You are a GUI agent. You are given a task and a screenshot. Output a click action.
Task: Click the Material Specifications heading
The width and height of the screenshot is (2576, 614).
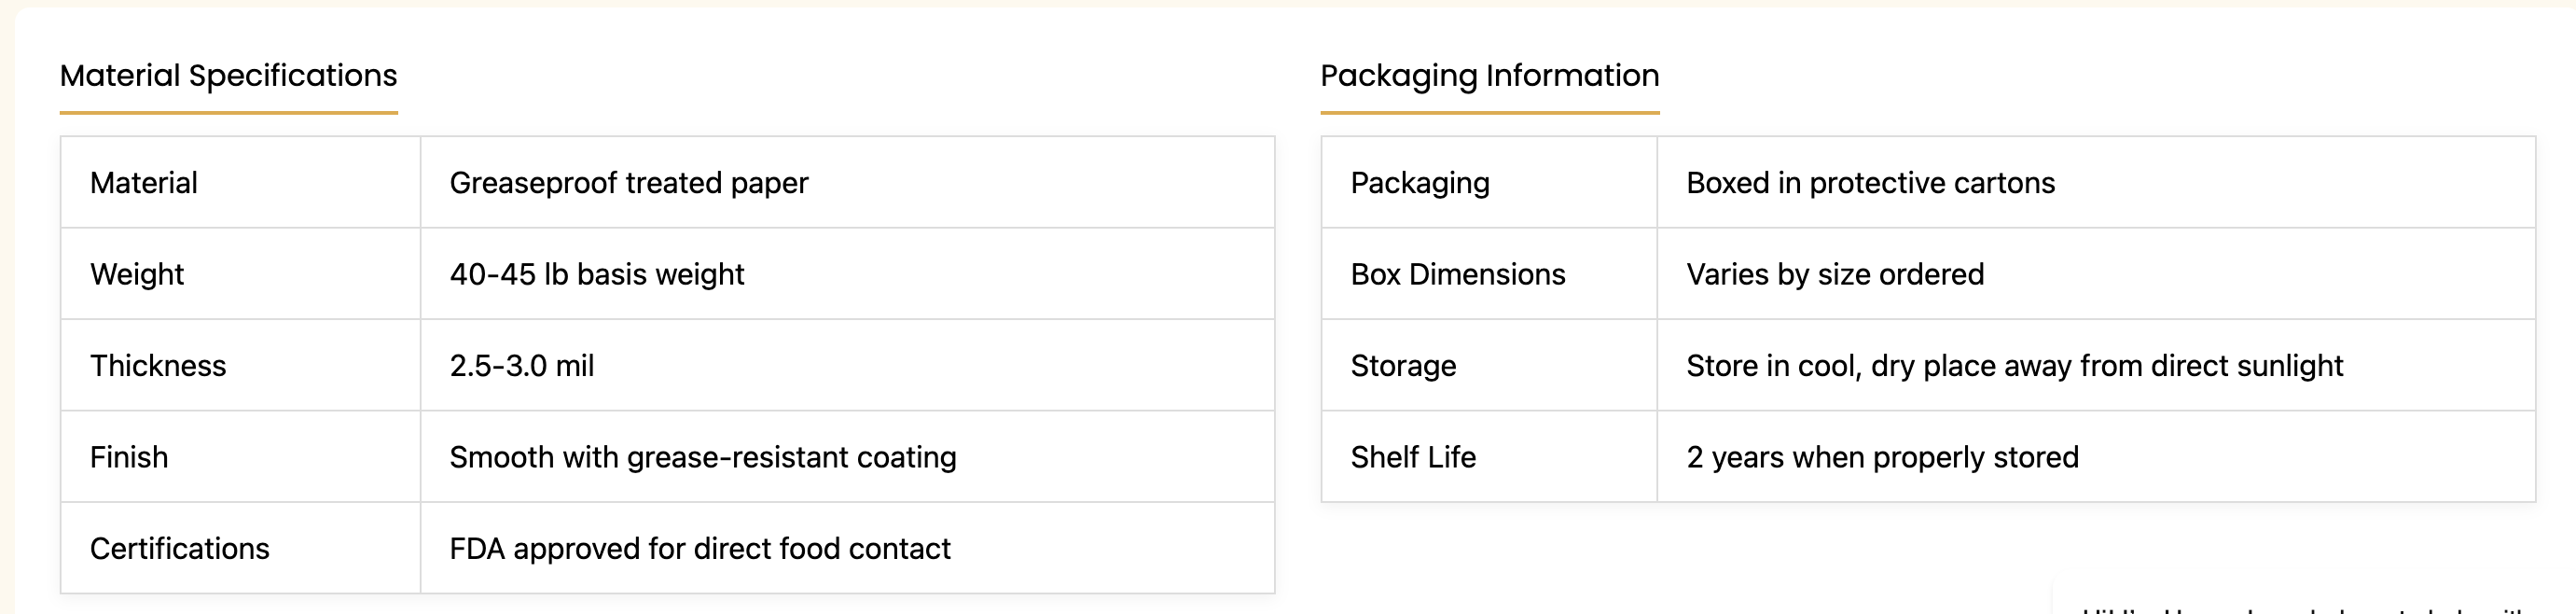click(x=228, y=76)
